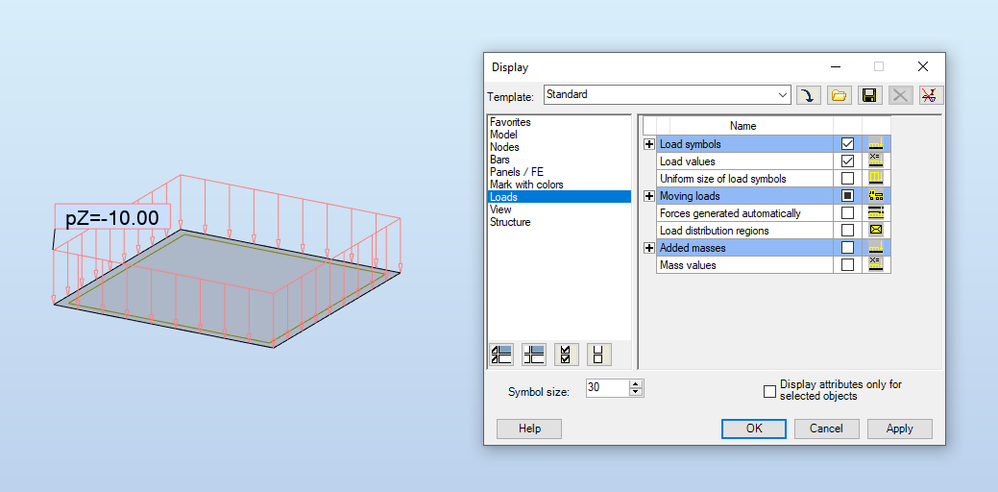Select Model in the category list
This screenshot has height=492, width=998.
503,134
